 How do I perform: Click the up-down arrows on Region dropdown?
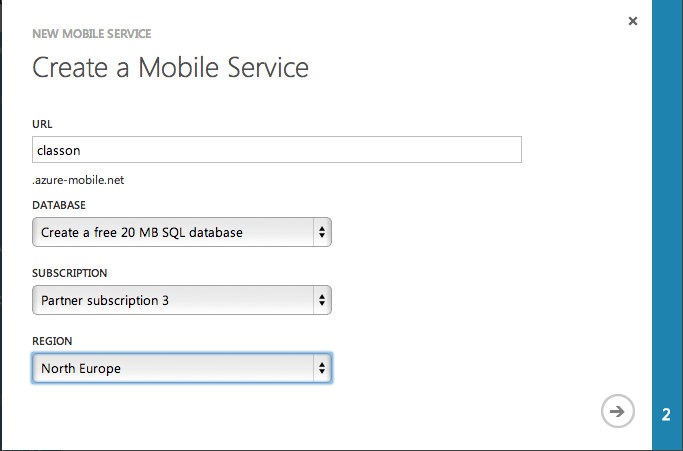pyautogui.click(x=321, y=369)
